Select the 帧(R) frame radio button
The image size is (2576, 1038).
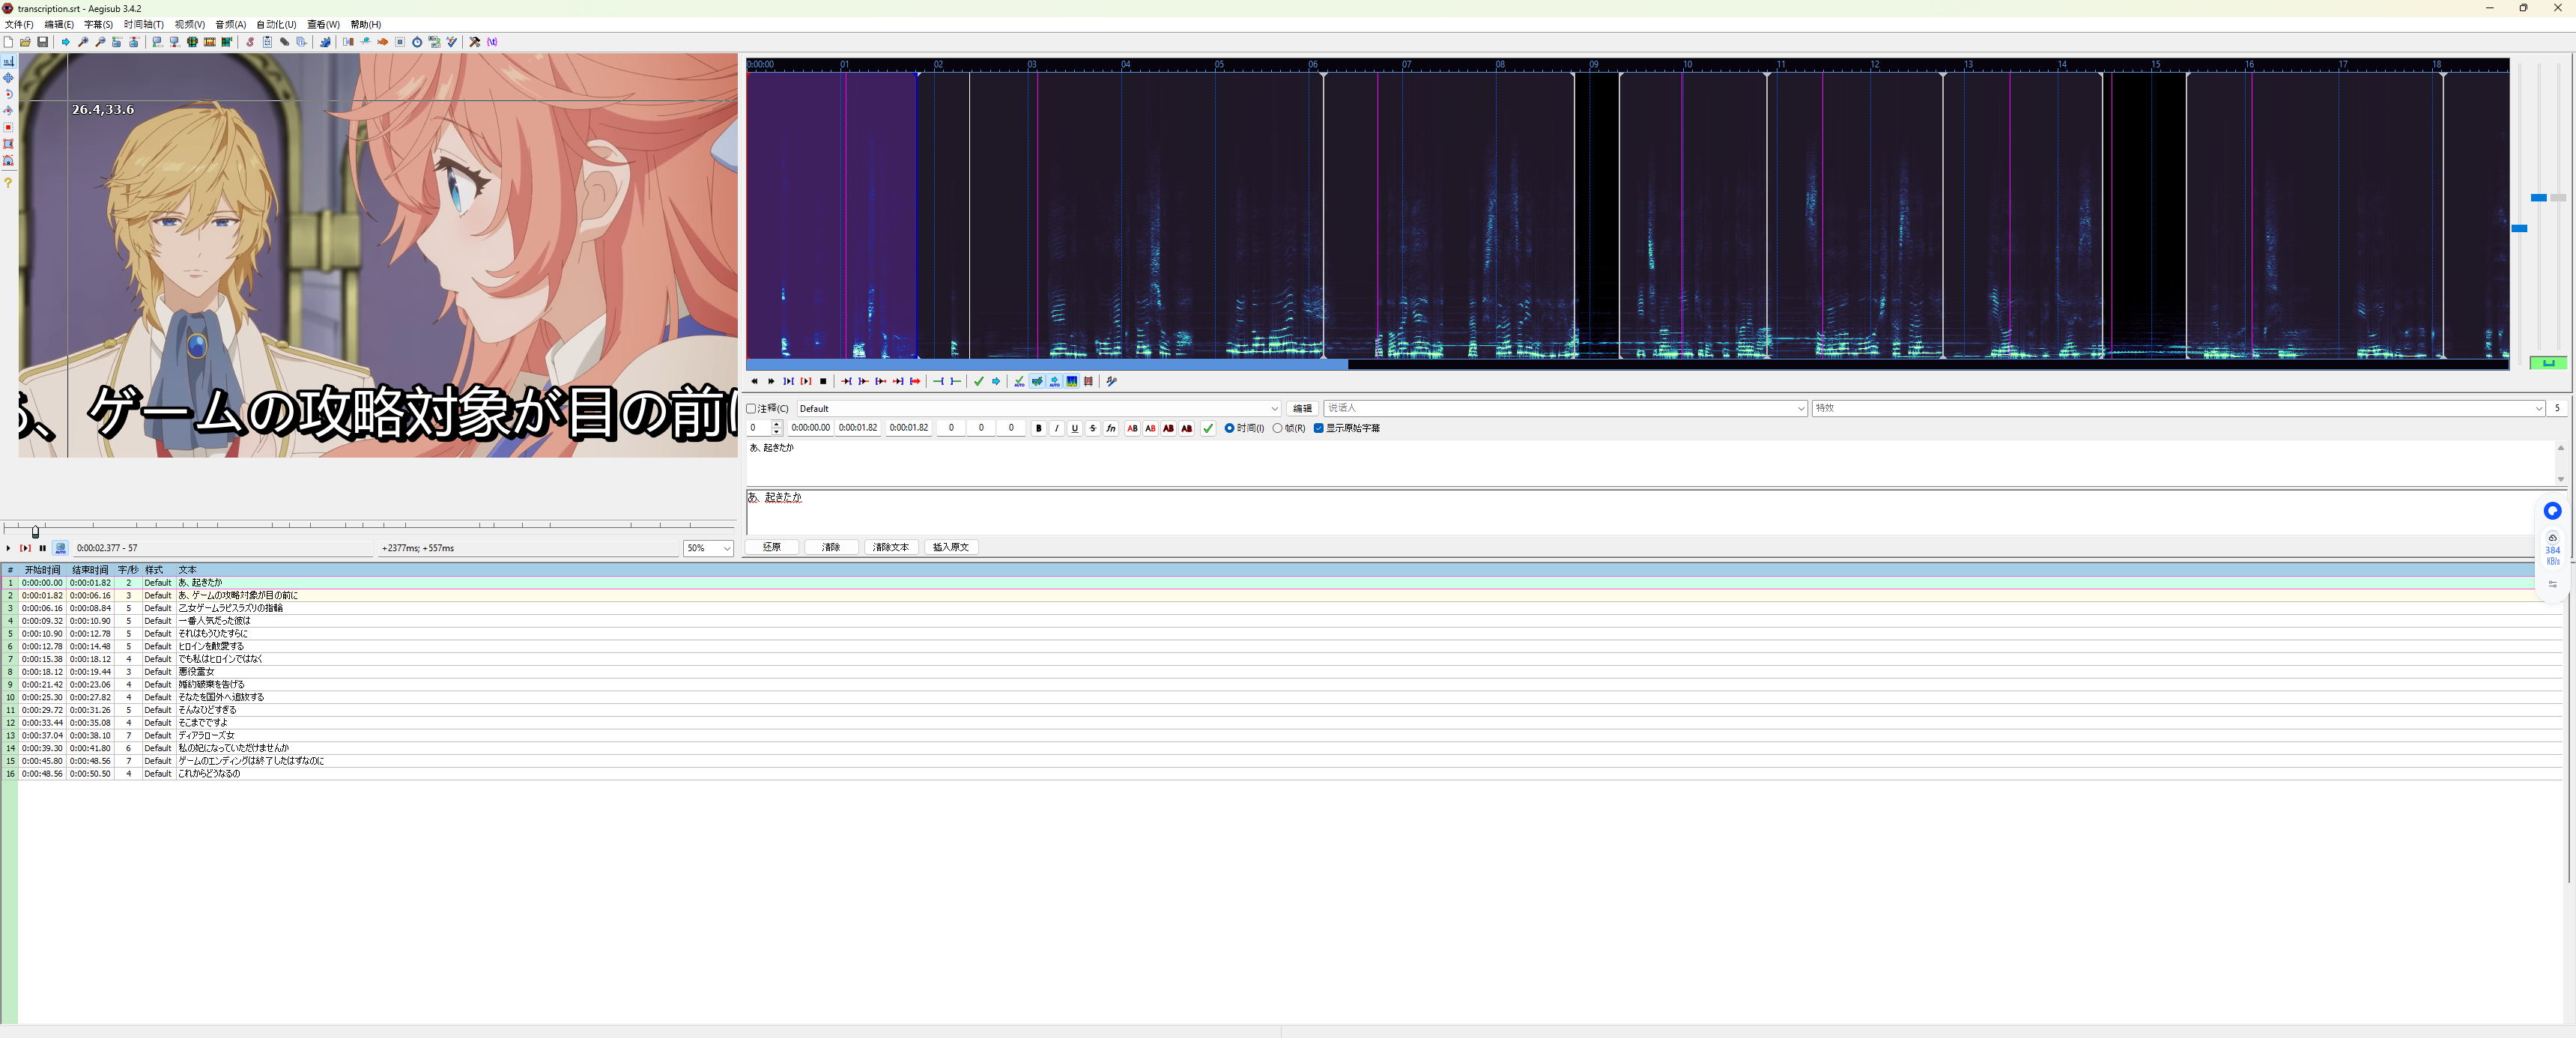(x=1278, y=428)
